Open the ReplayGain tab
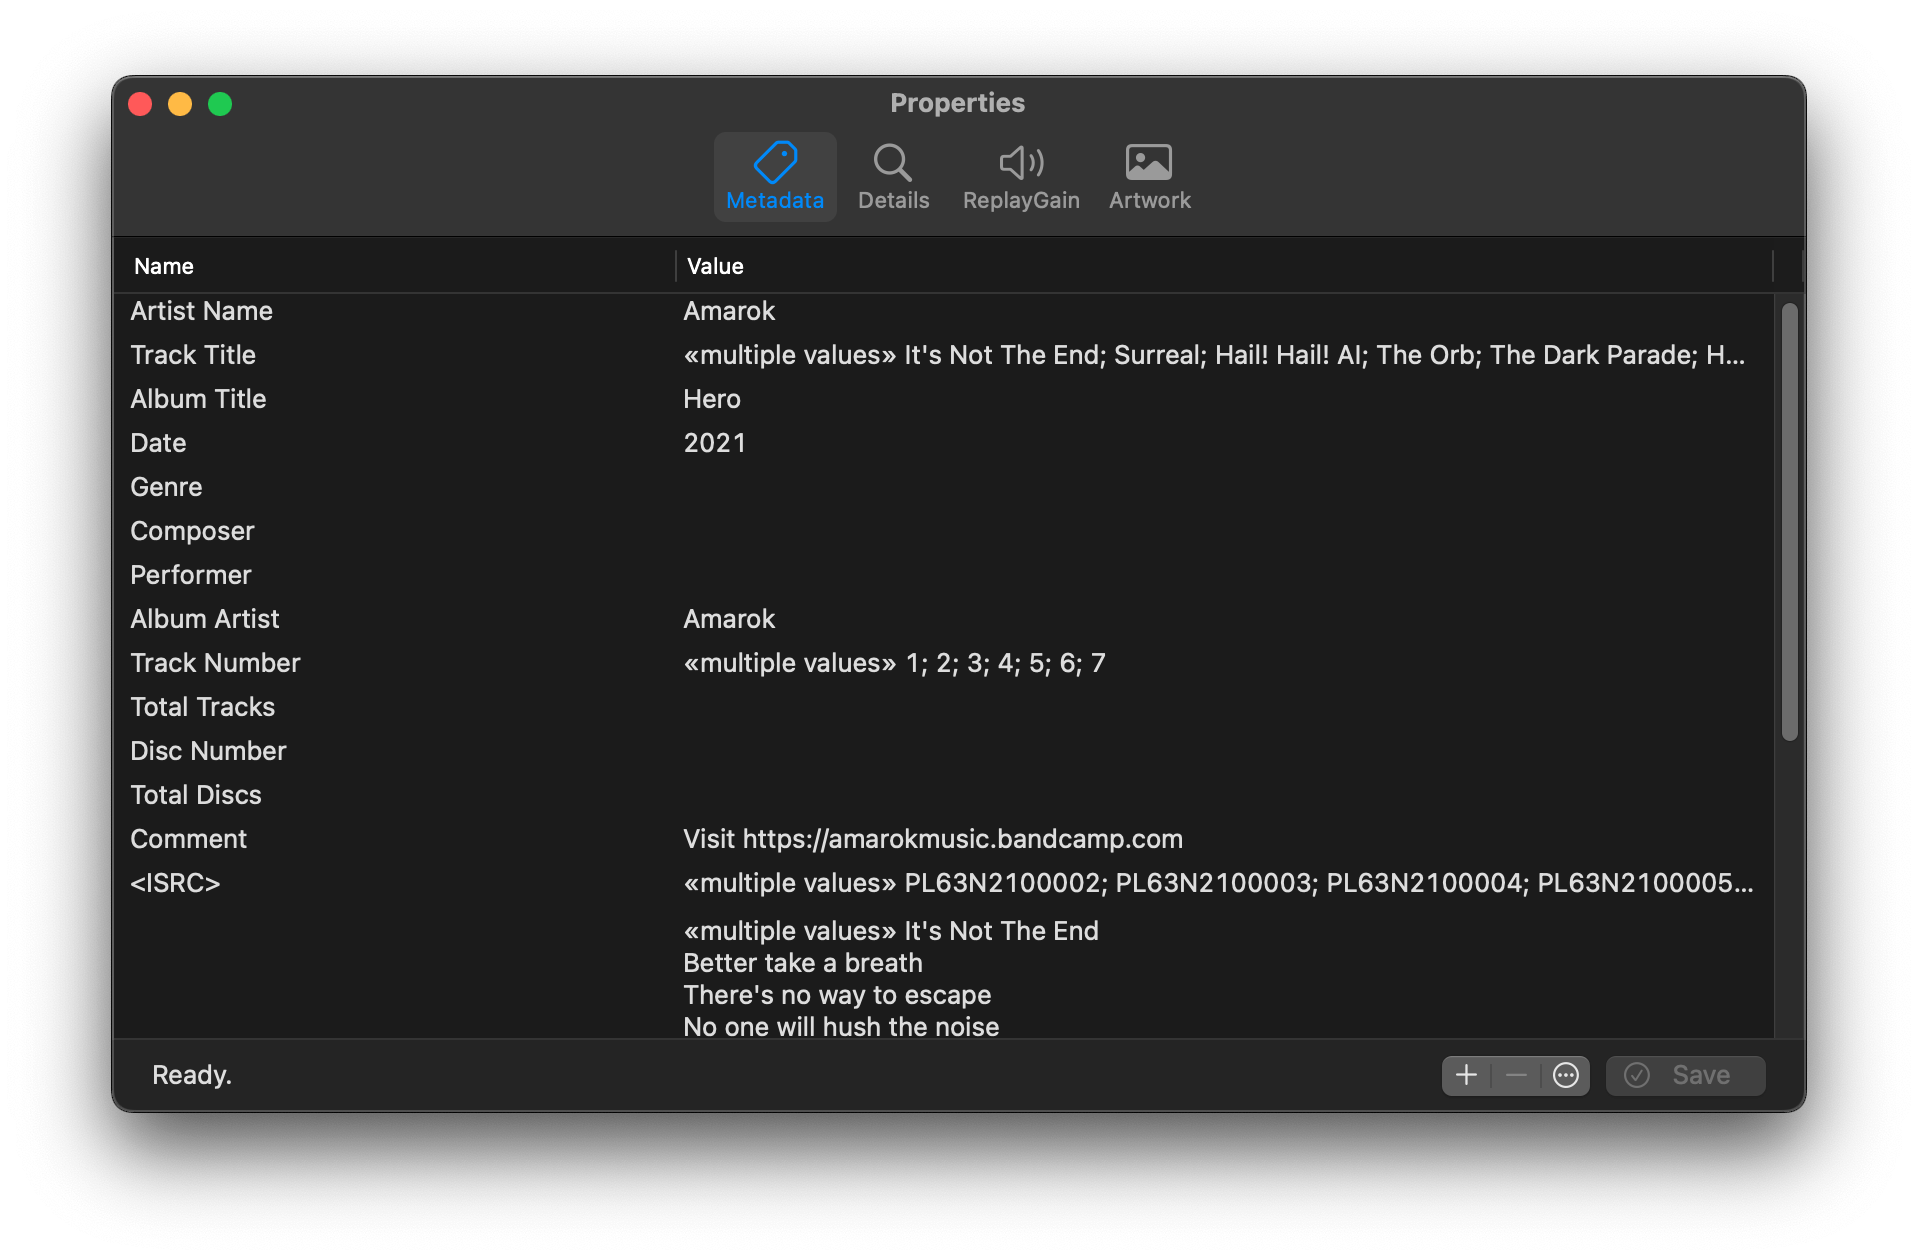This screenshot has width=1918, height=1260. [x=1021, y=177]
